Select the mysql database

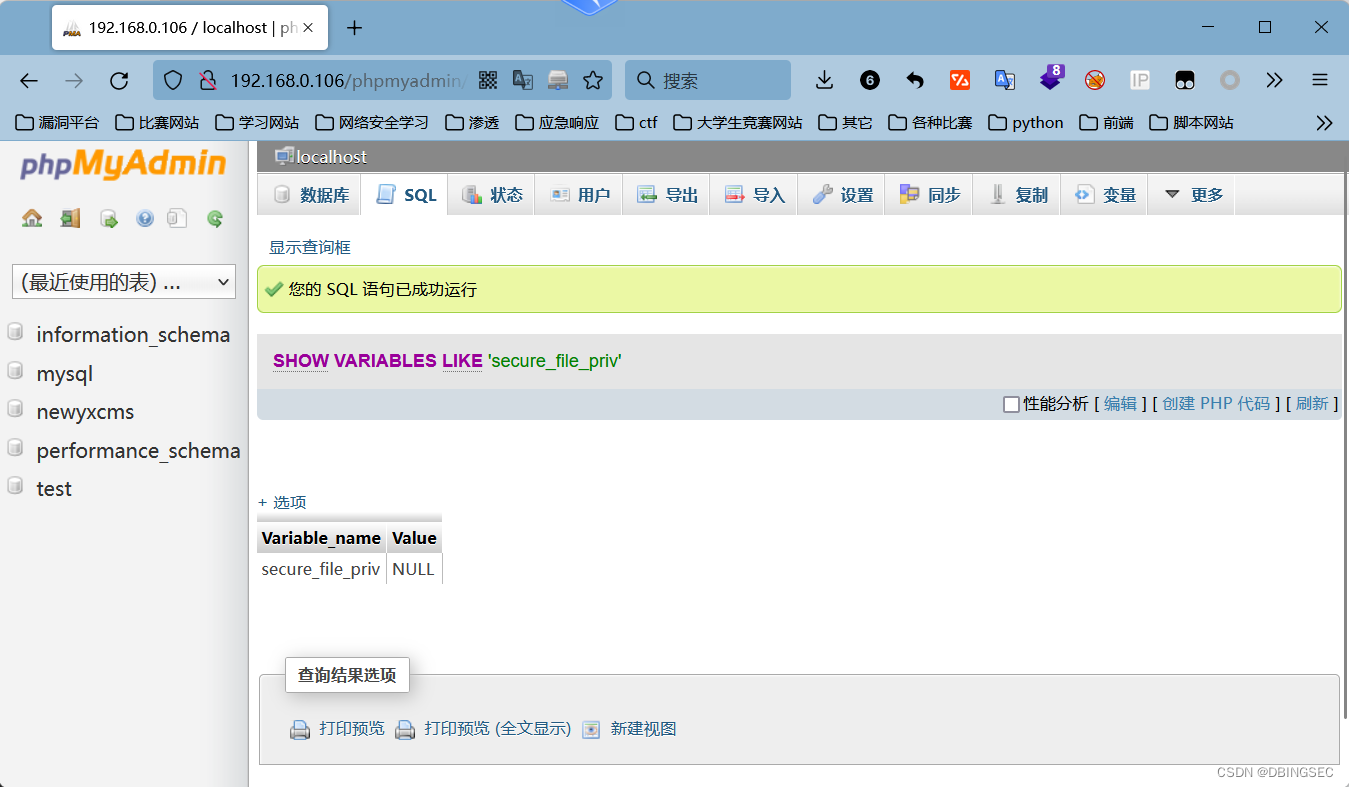64,374
